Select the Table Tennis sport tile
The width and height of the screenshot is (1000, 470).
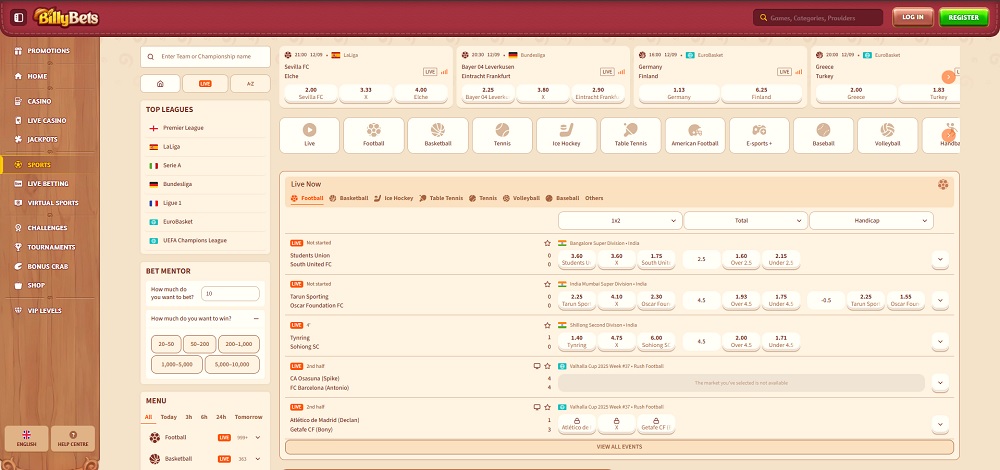pos(631,135)
